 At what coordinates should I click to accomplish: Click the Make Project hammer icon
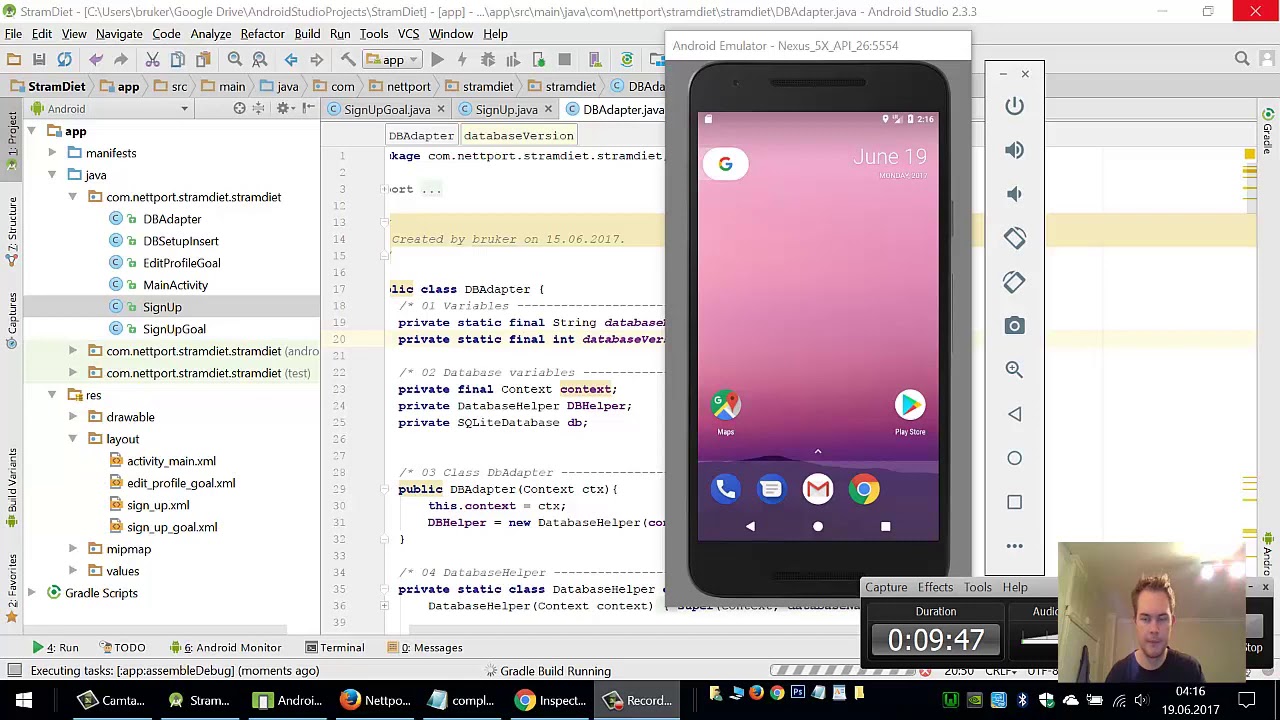pyautogui.click(x=348, y=60)
